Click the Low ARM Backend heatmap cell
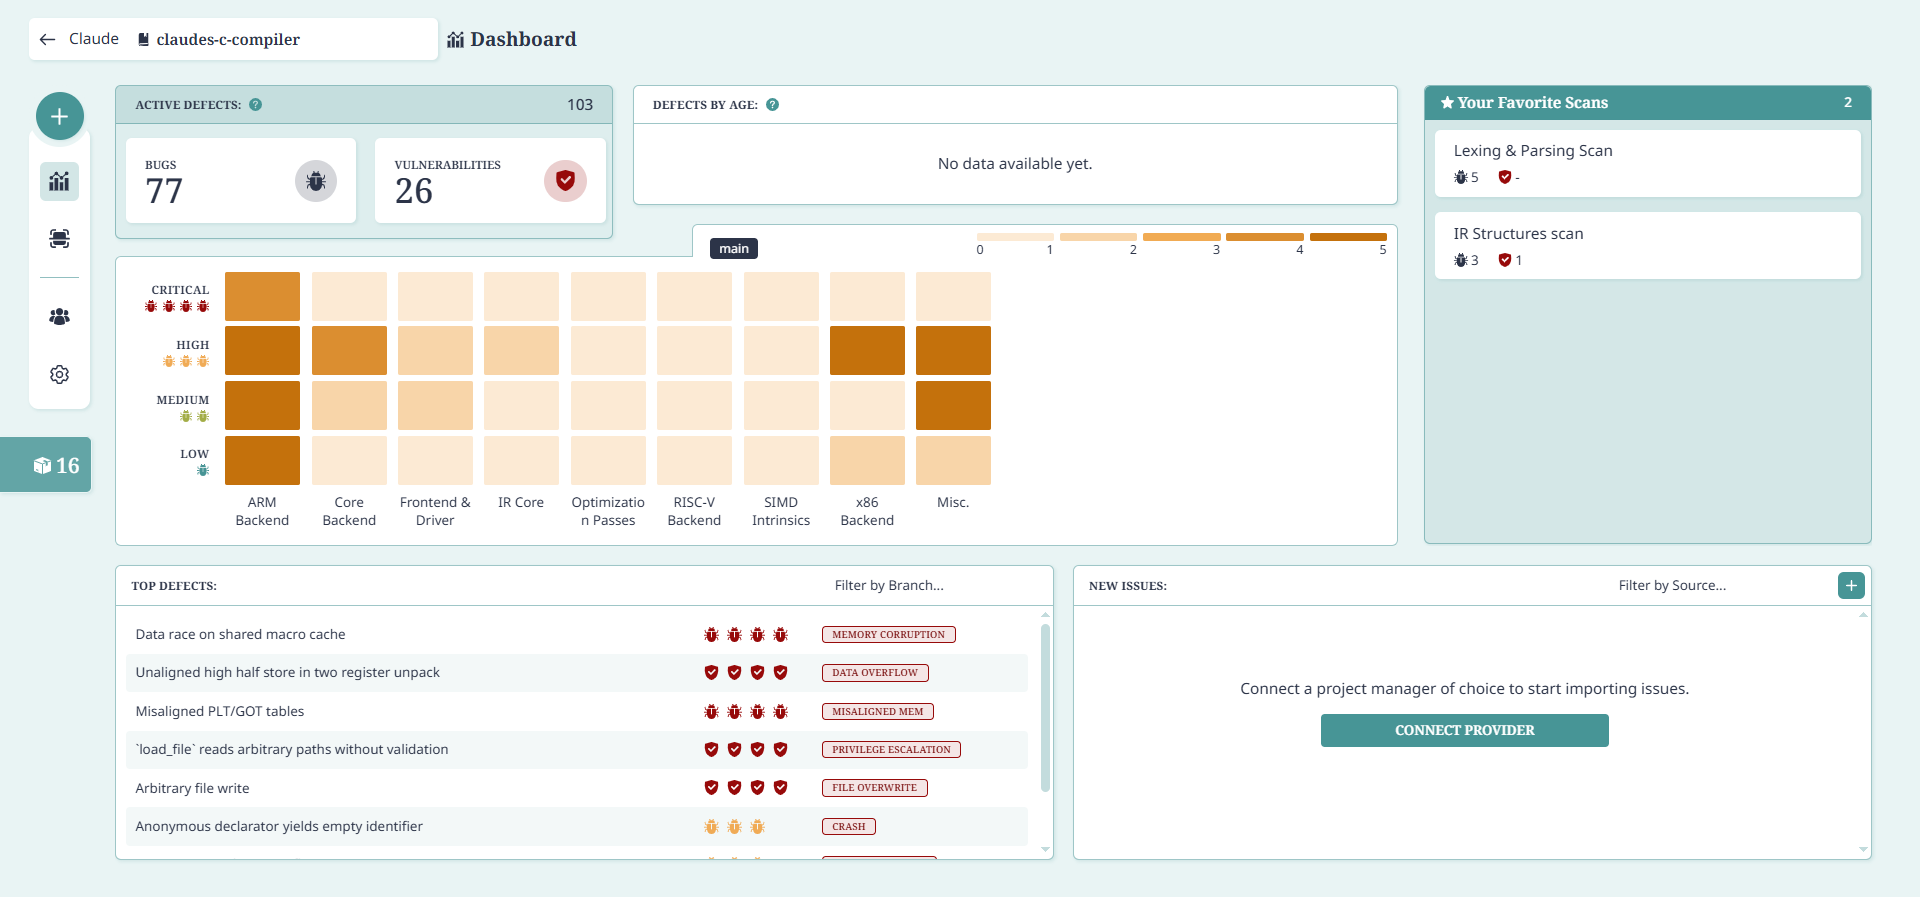Screen dimensions: 1920x897 point(262,461)
